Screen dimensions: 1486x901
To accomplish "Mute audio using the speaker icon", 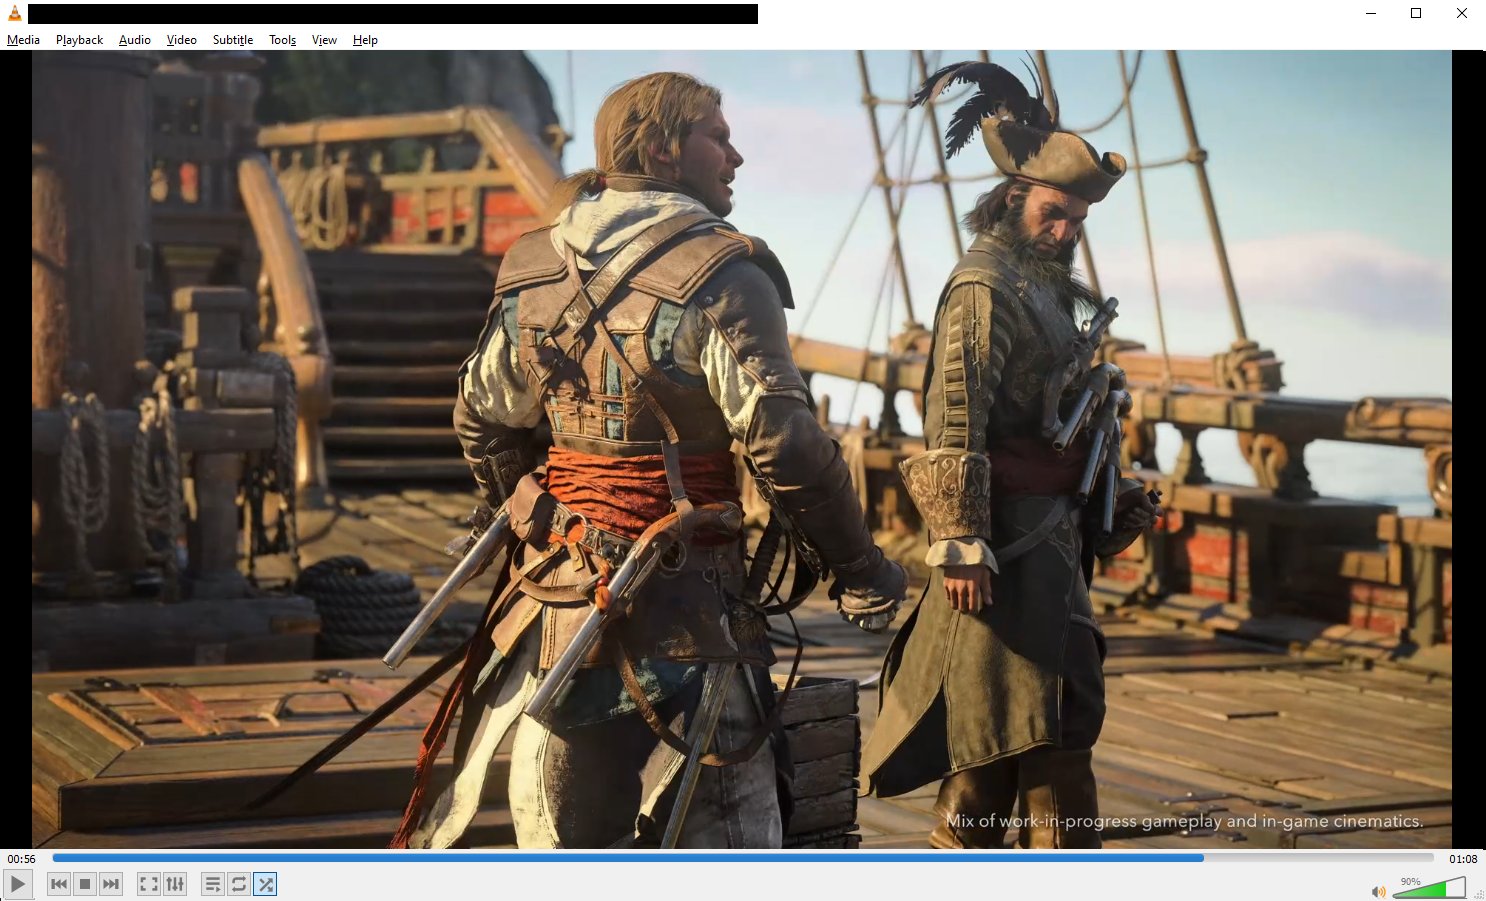I will click(1378, 890).
